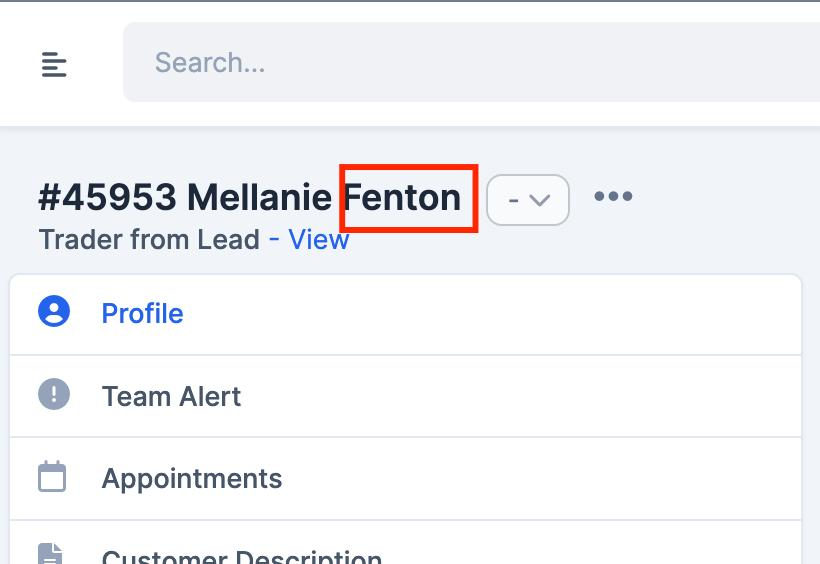Click the last name Fenton in the heading
820x564 pixels.
pos(403,198)
